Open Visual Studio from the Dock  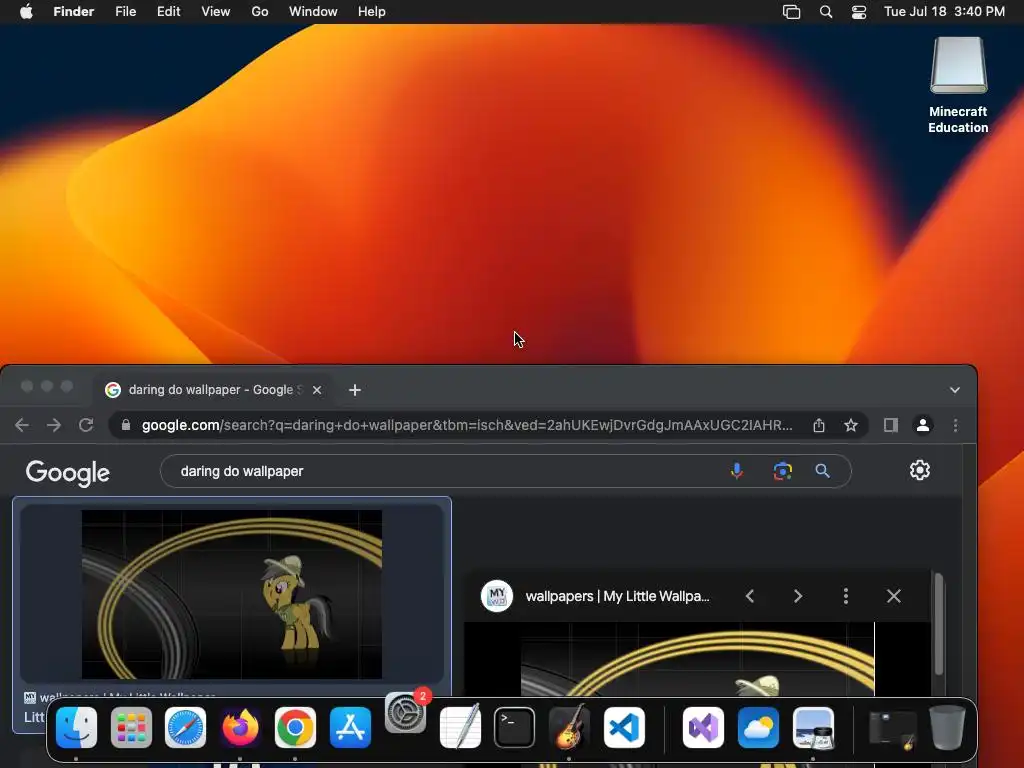pyautogui.click(x=703, y=728)
